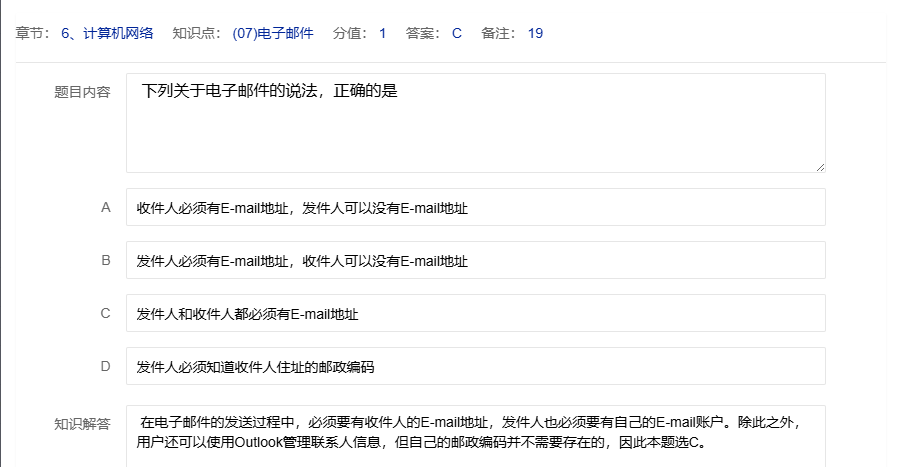The image size is (899, 467).
Task: Click the A option label
Action: pyautogui.click(x=105, y=208)
